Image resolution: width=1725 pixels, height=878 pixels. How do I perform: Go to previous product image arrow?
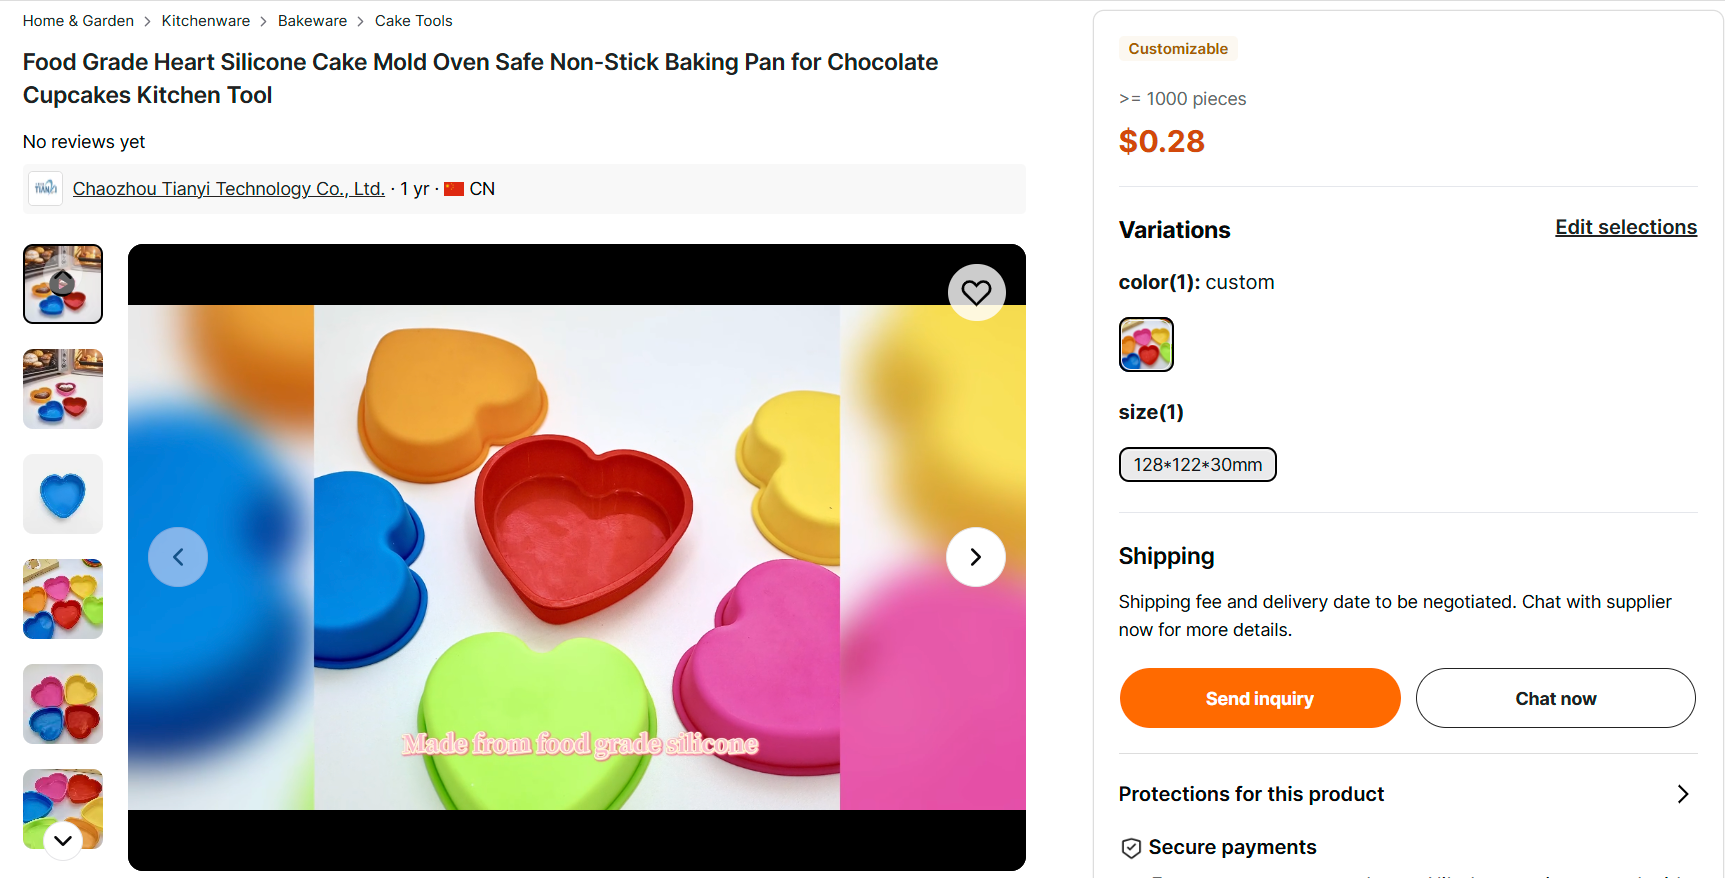[178, 557]
